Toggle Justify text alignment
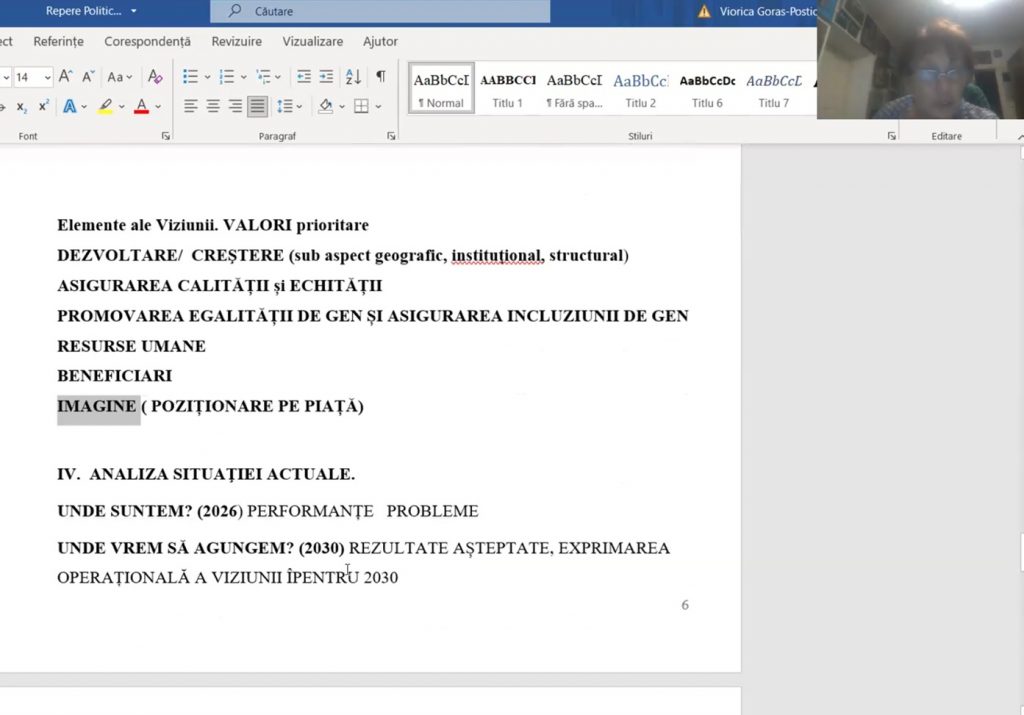This screenshot has height=715, width=1024. tap(257, 106)
